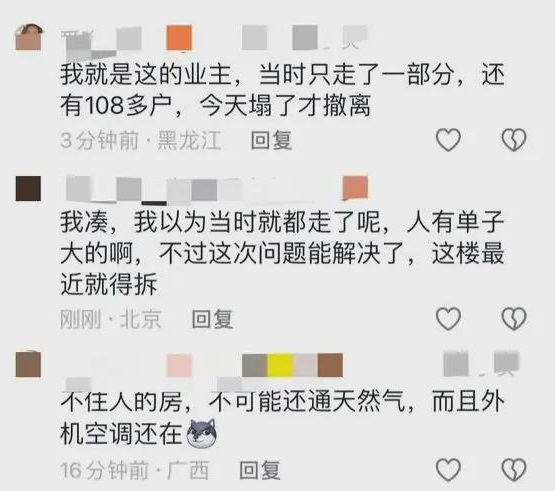Click the blurred username of first commenter
The width and height of the screenshot is (555, 491).
coord(101,42)
